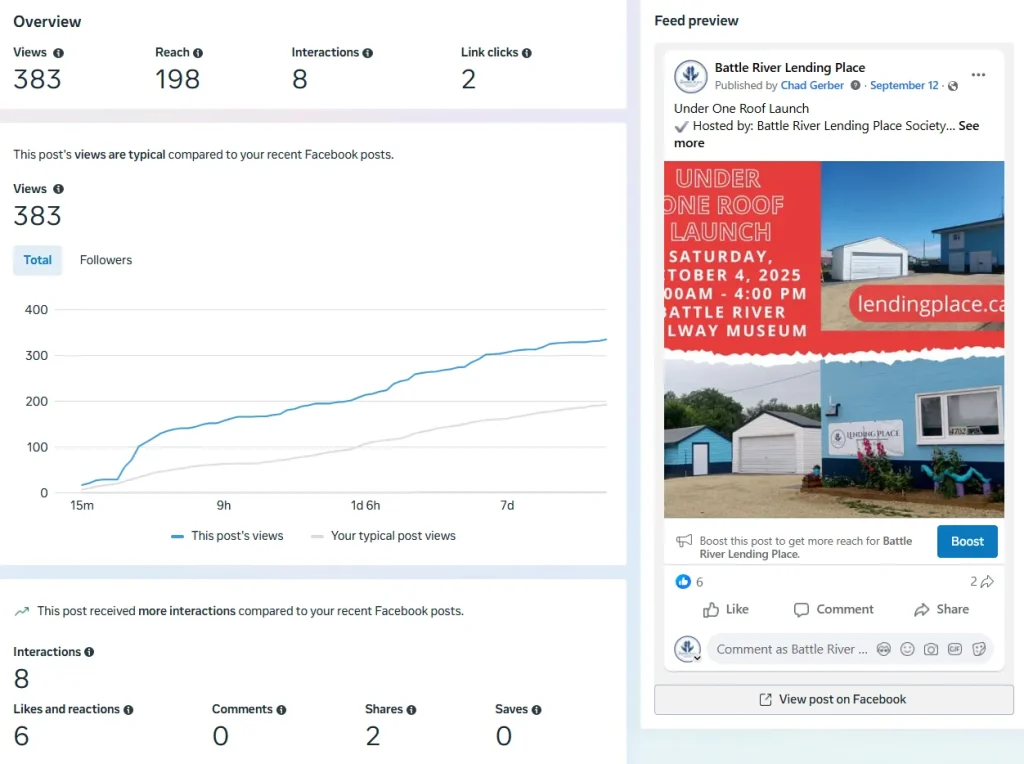Insert a GIF in the comment

[x=955, y=649]
